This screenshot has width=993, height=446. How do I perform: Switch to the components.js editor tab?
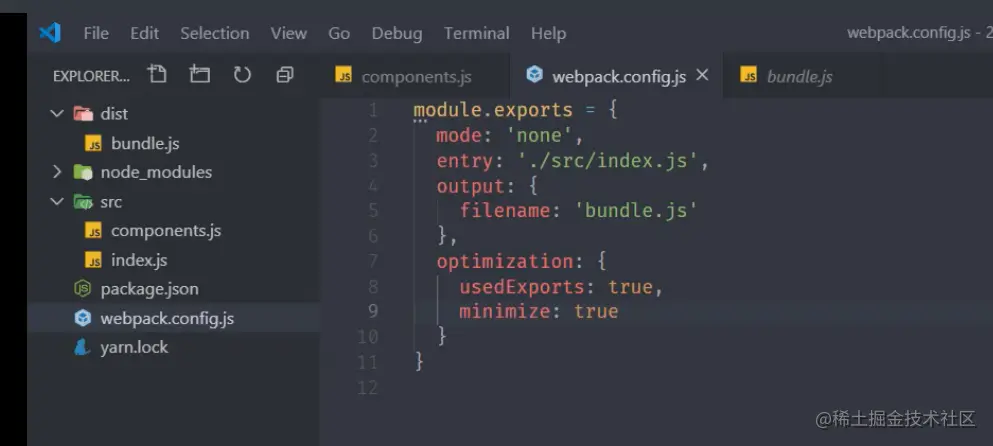[x=415, y=77]
